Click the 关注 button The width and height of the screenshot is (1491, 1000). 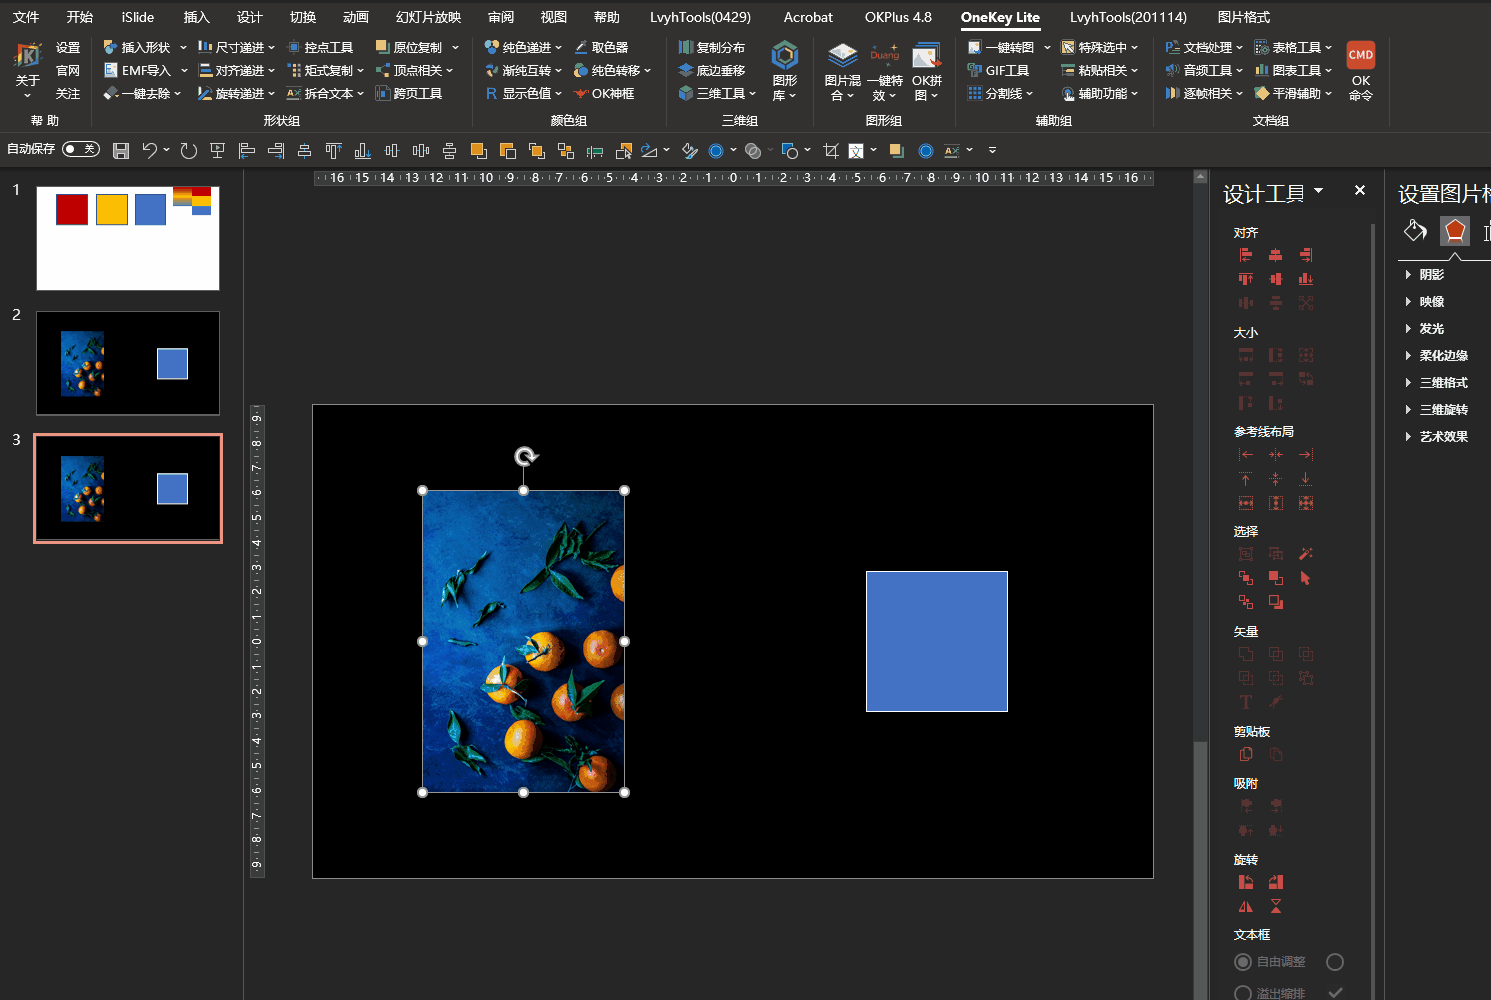68,93
